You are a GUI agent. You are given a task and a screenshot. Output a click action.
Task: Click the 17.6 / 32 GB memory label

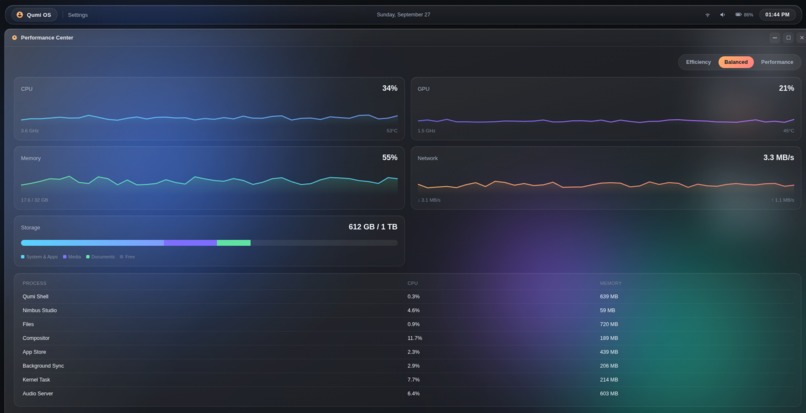pyautogui.click(x=34, y=200)
